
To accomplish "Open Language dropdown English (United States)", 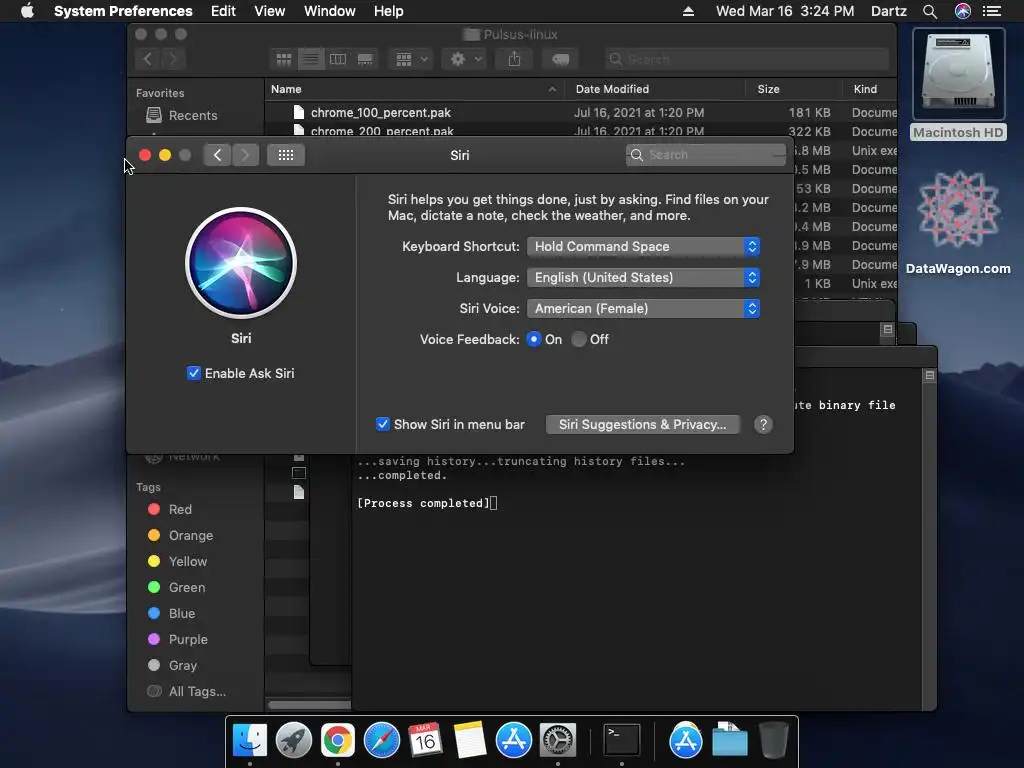I will coord(643,278).
